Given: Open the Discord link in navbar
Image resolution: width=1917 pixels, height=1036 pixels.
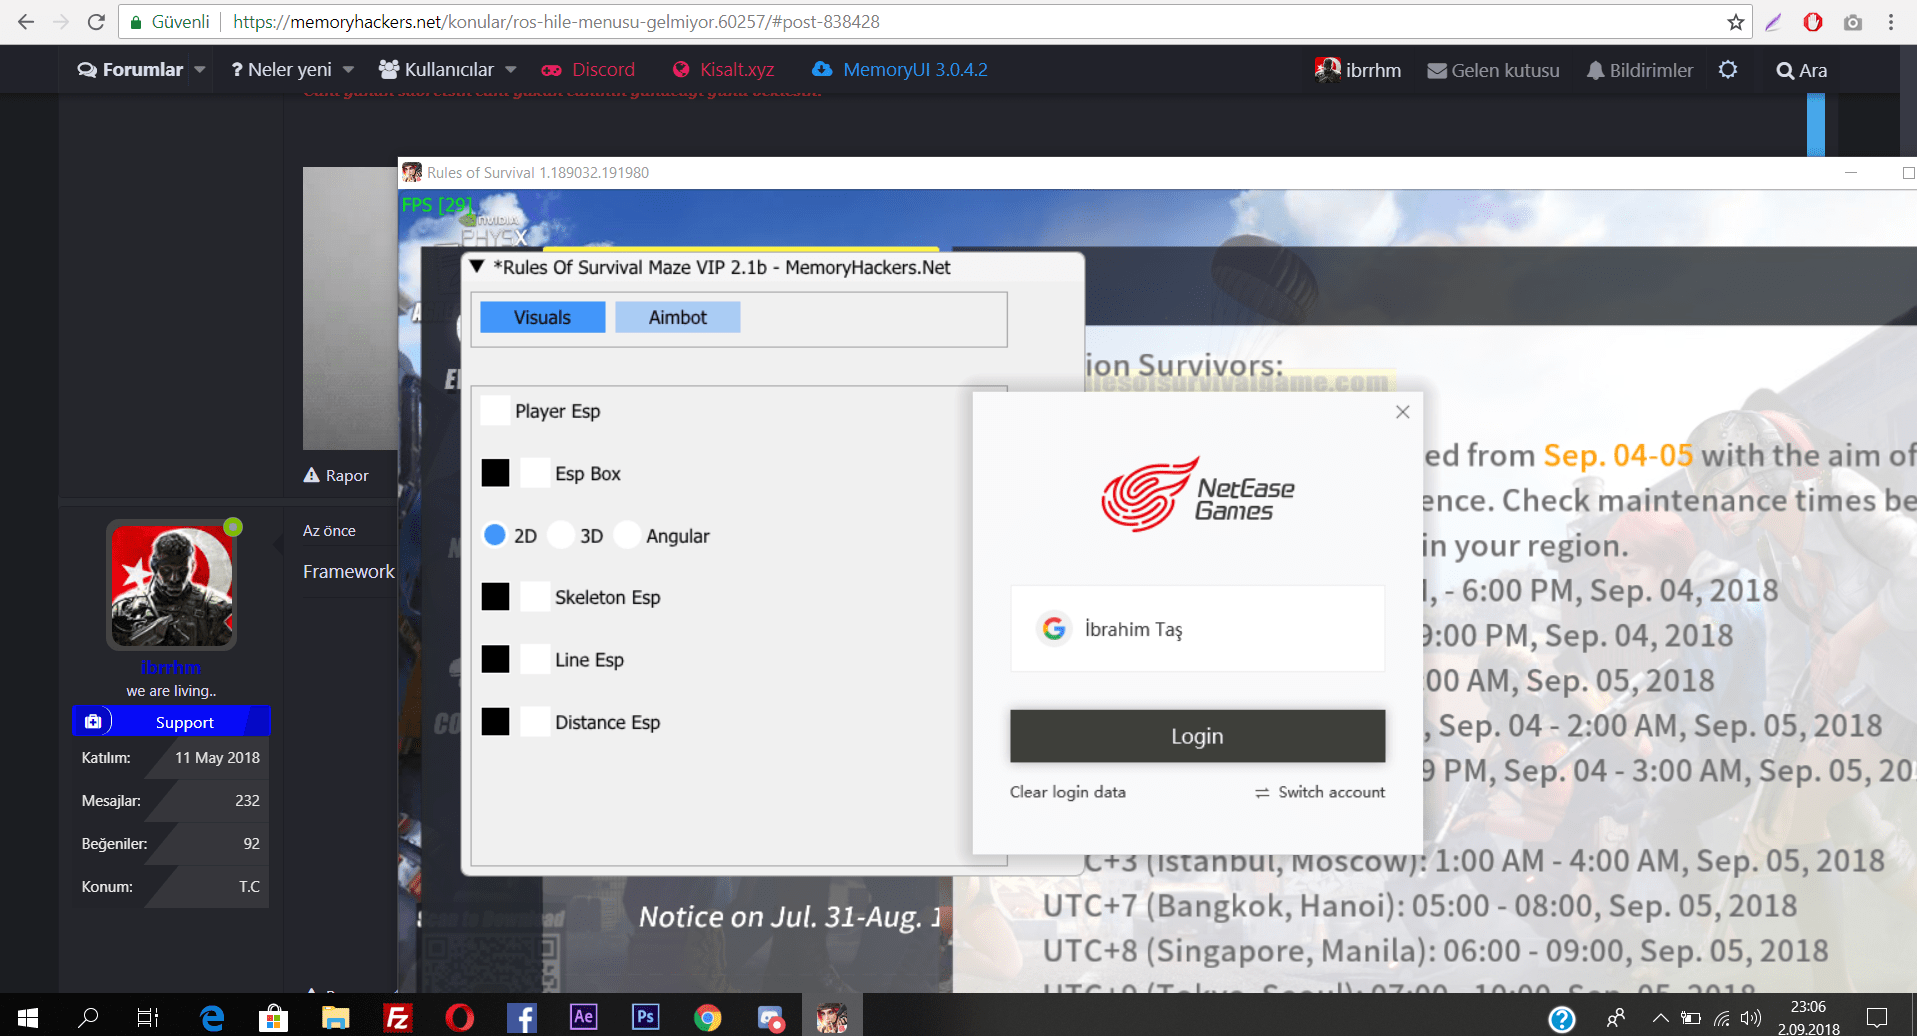Looking at the screenshot, I should coord(588,70).
